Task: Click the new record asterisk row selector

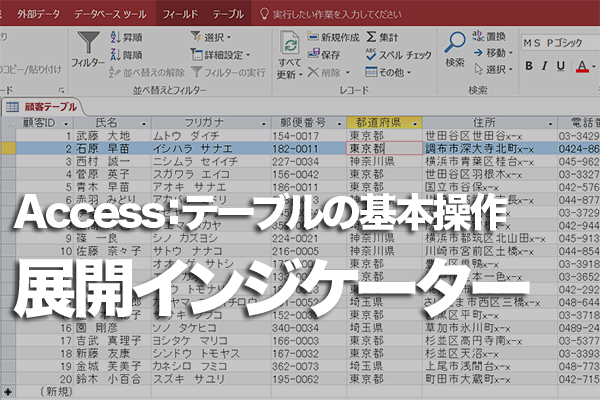Action: 8,392
